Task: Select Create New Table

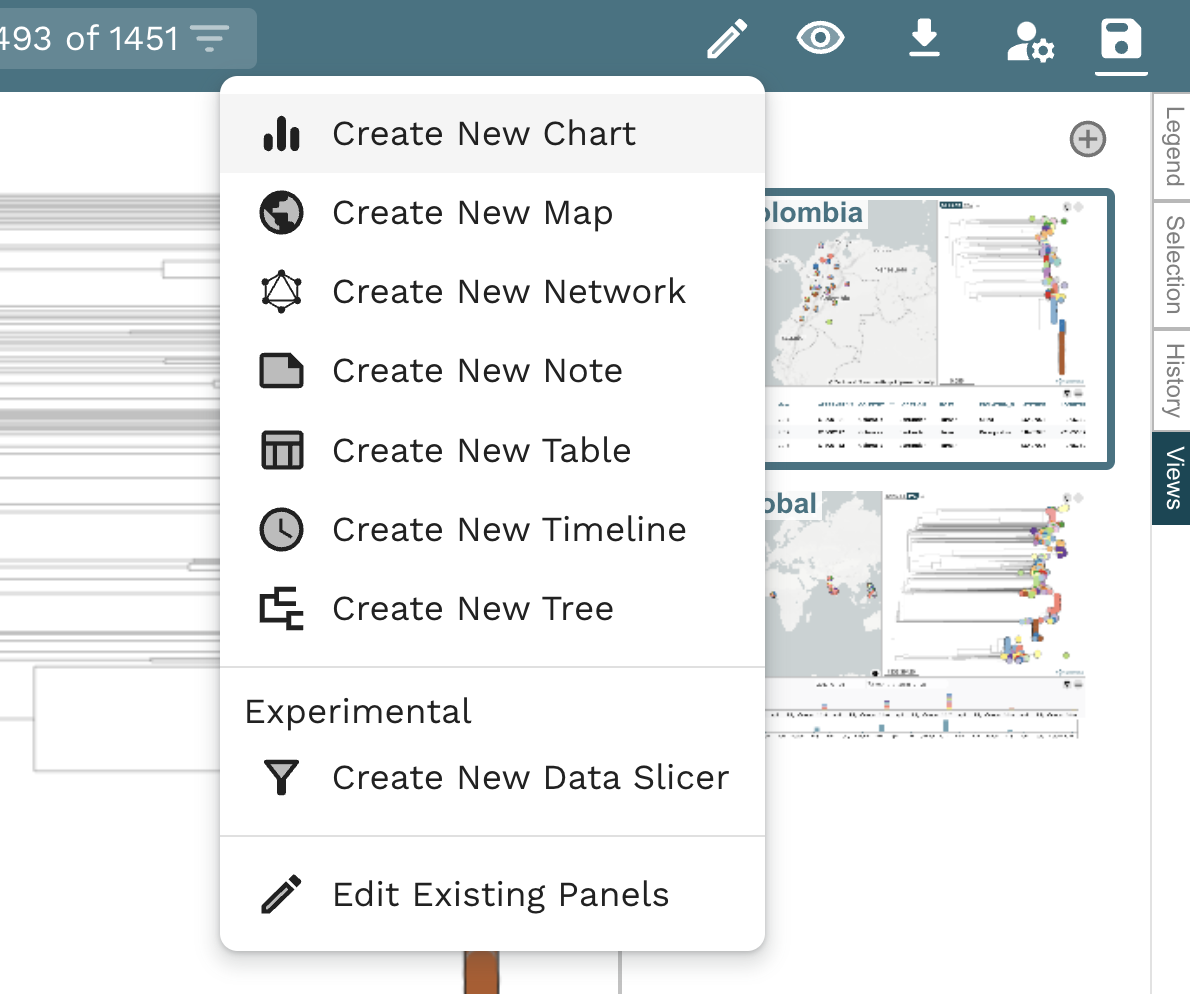Action: [493, 450]
